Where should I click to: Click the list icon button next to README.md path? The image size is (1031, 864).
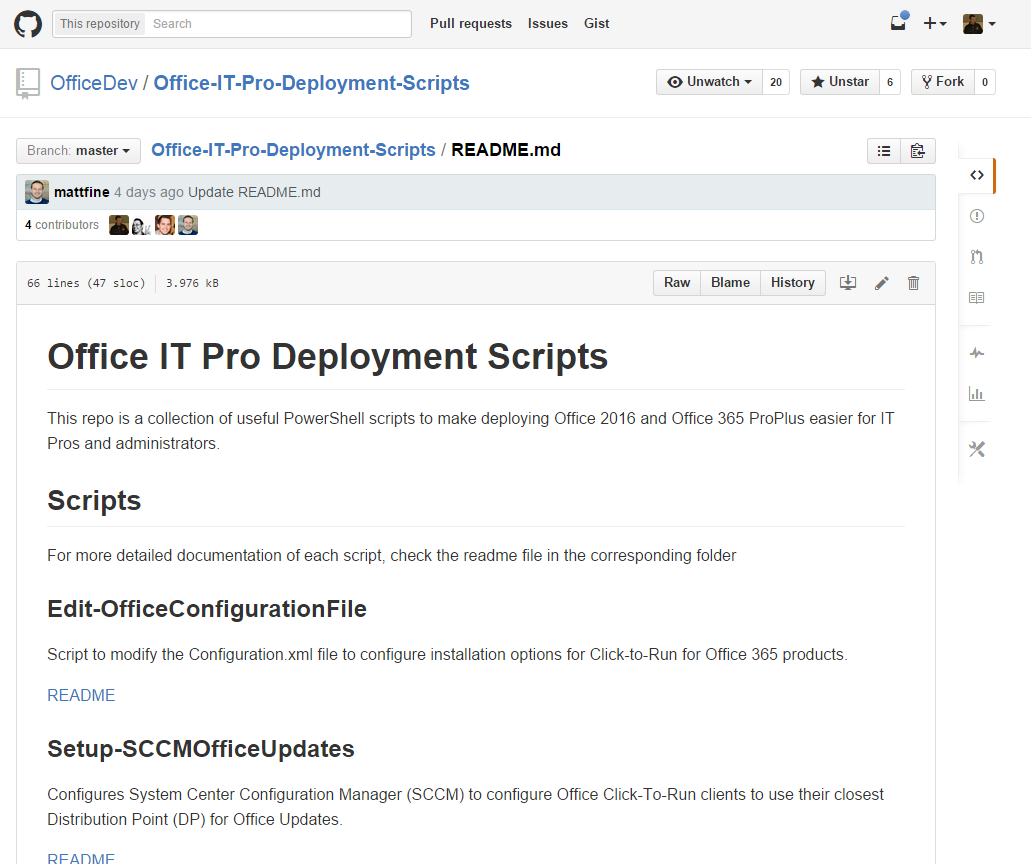(x=884, y=151)
